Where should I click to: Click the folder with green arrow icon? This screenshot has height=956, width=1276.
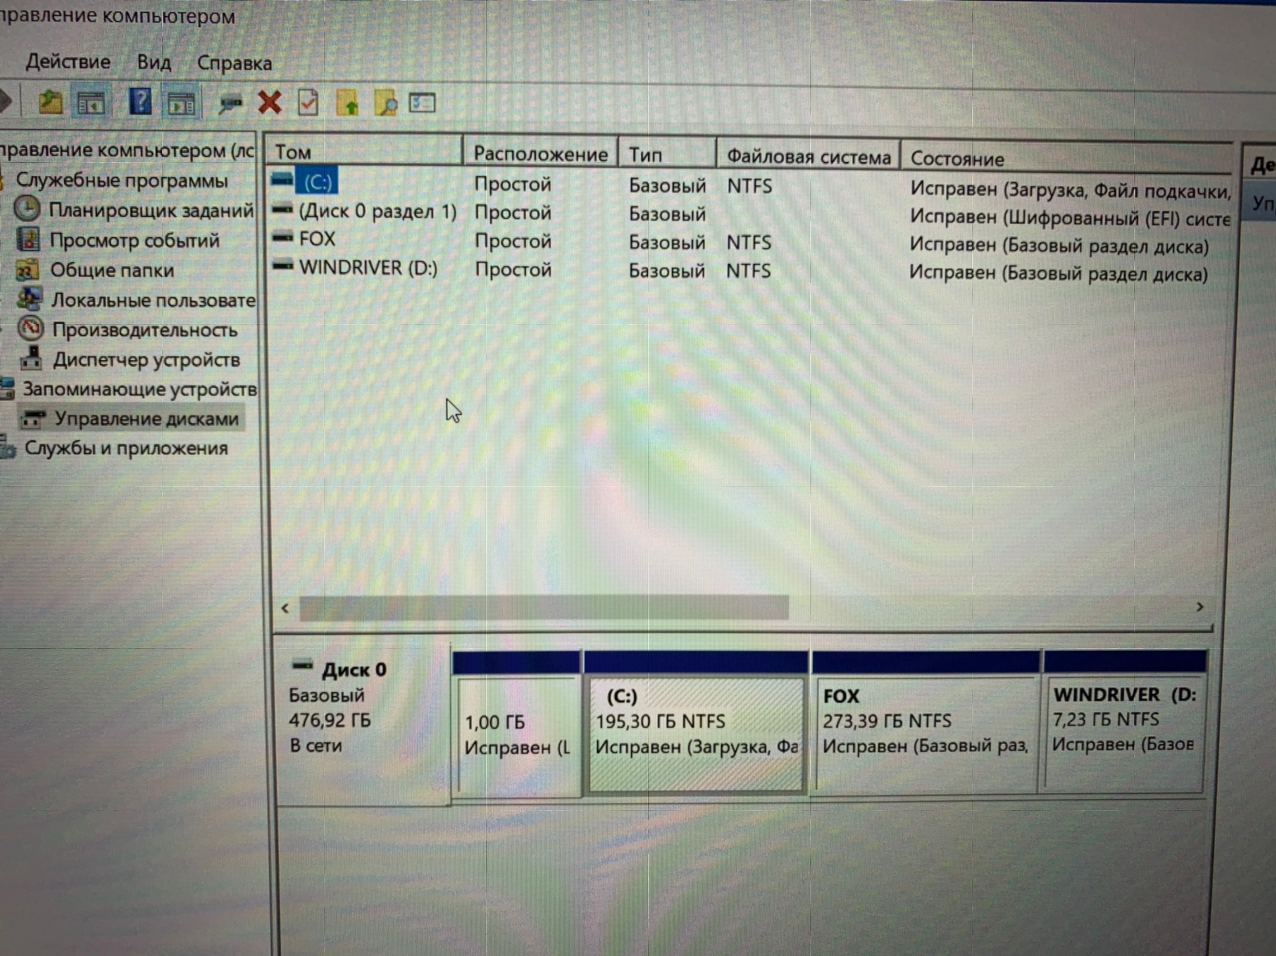(347, 102)
